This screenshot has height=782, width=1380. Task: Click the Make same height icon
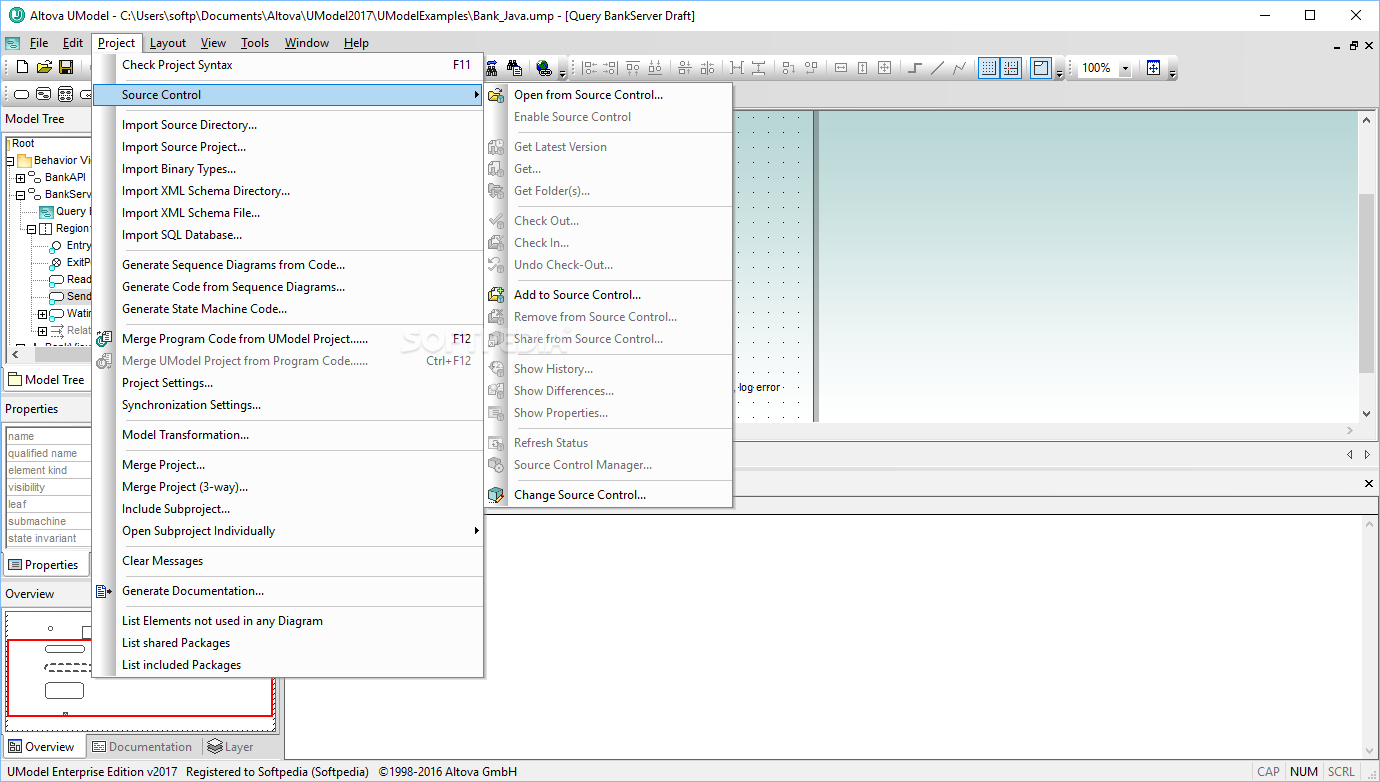[863, 68]
